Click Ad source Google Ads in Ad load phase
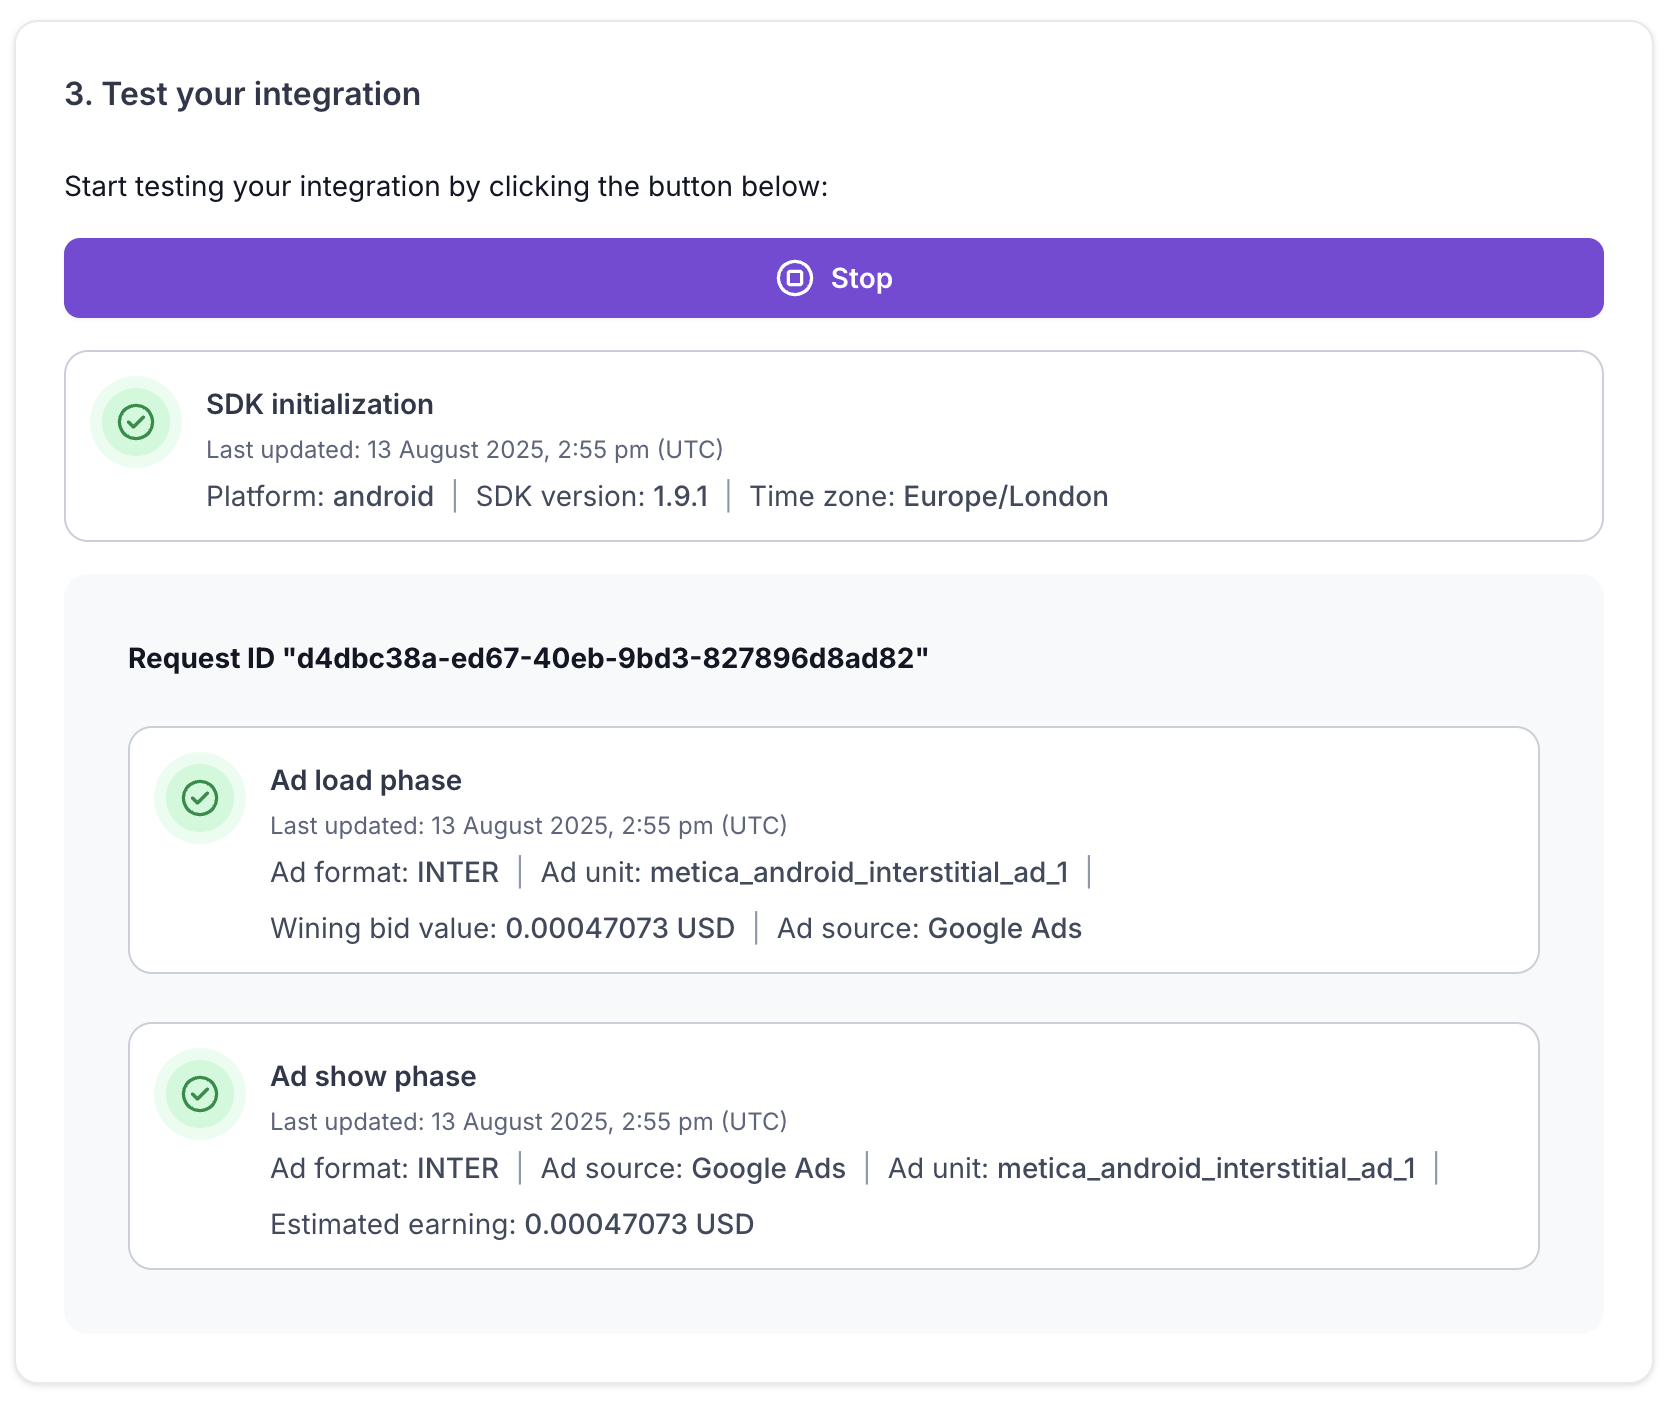Viewport: 1678px width, 1410px height. [x=1004, y=928]
